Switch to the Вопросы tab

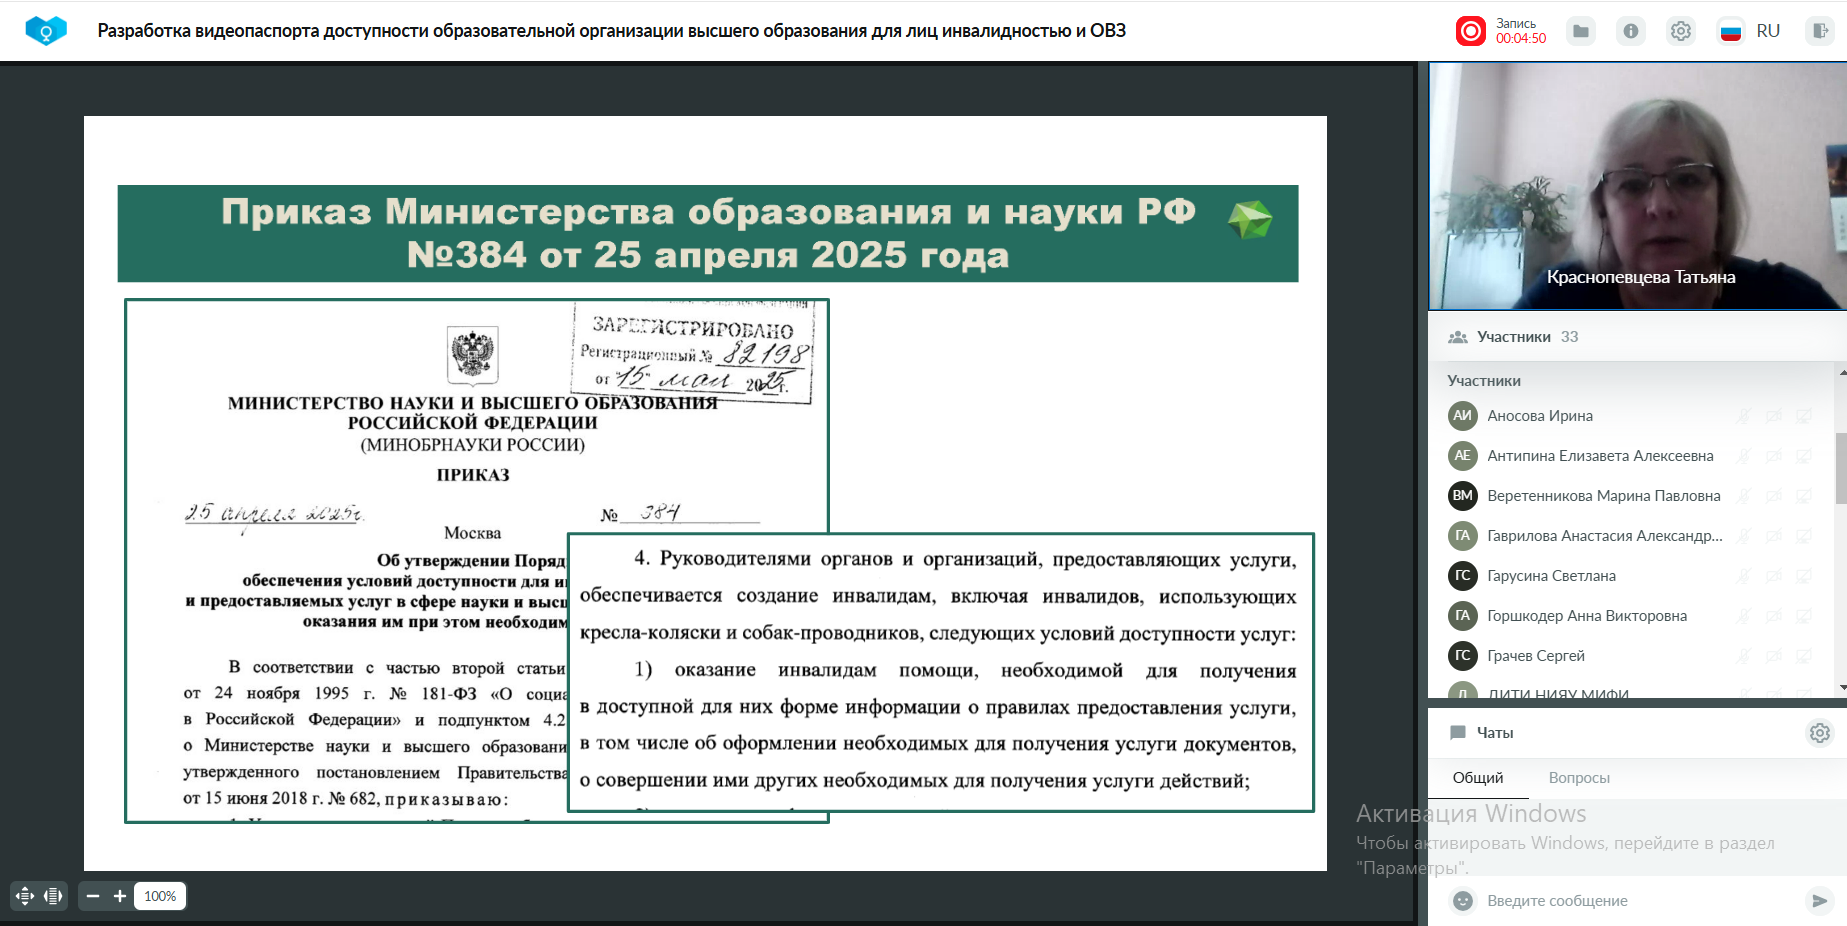pos(1579,778)
